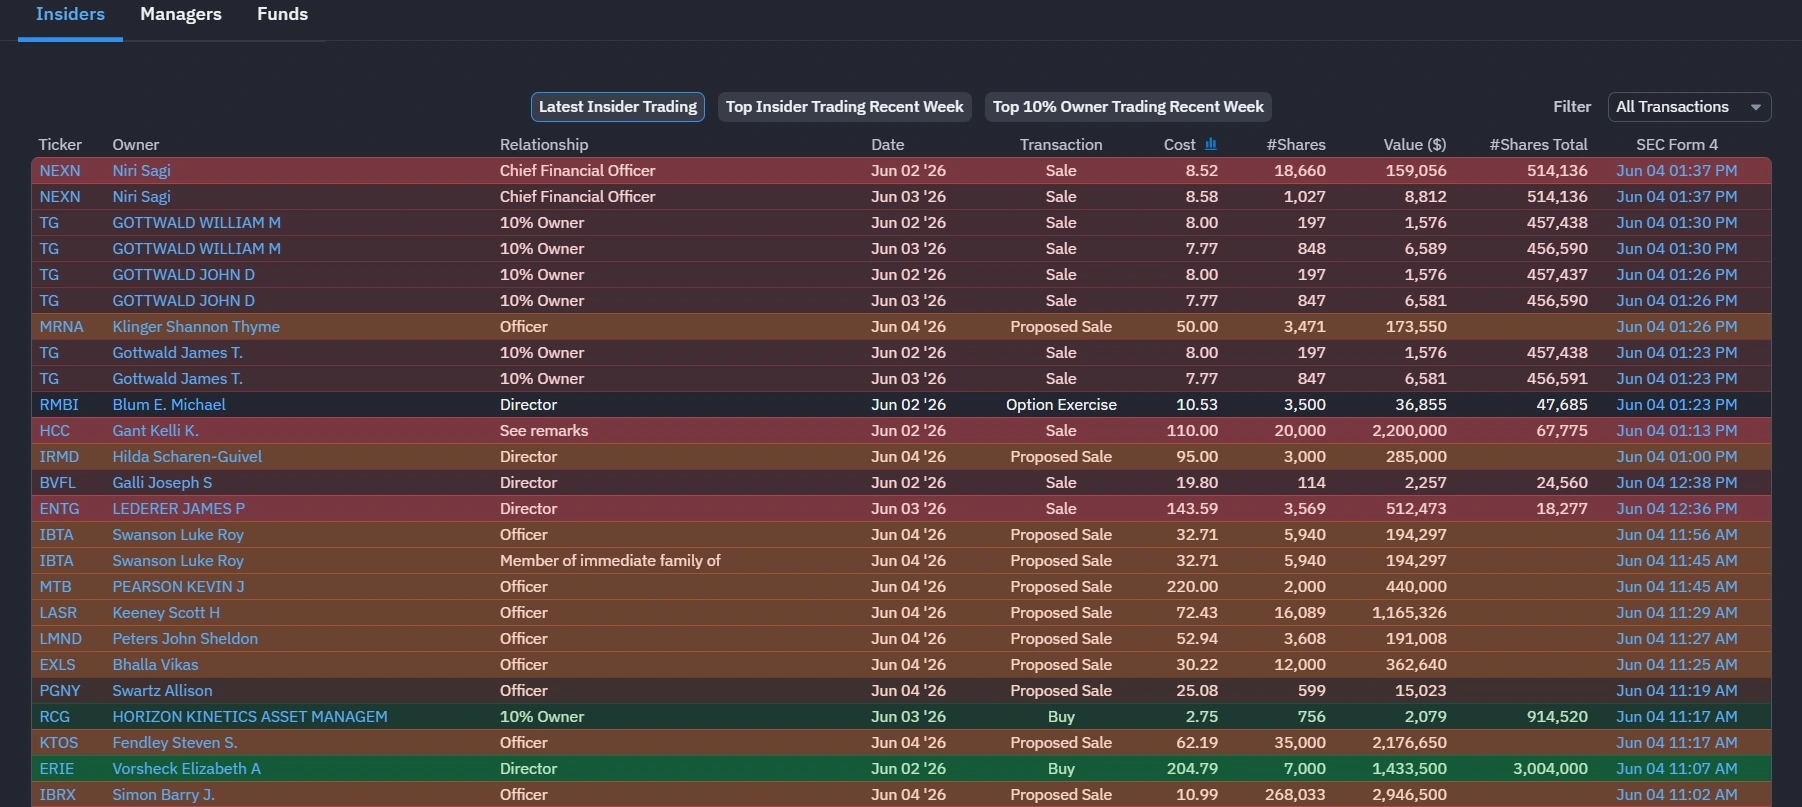Click the #Shares column header
The image size is (1802, 807).
(x=1296, y=145)
